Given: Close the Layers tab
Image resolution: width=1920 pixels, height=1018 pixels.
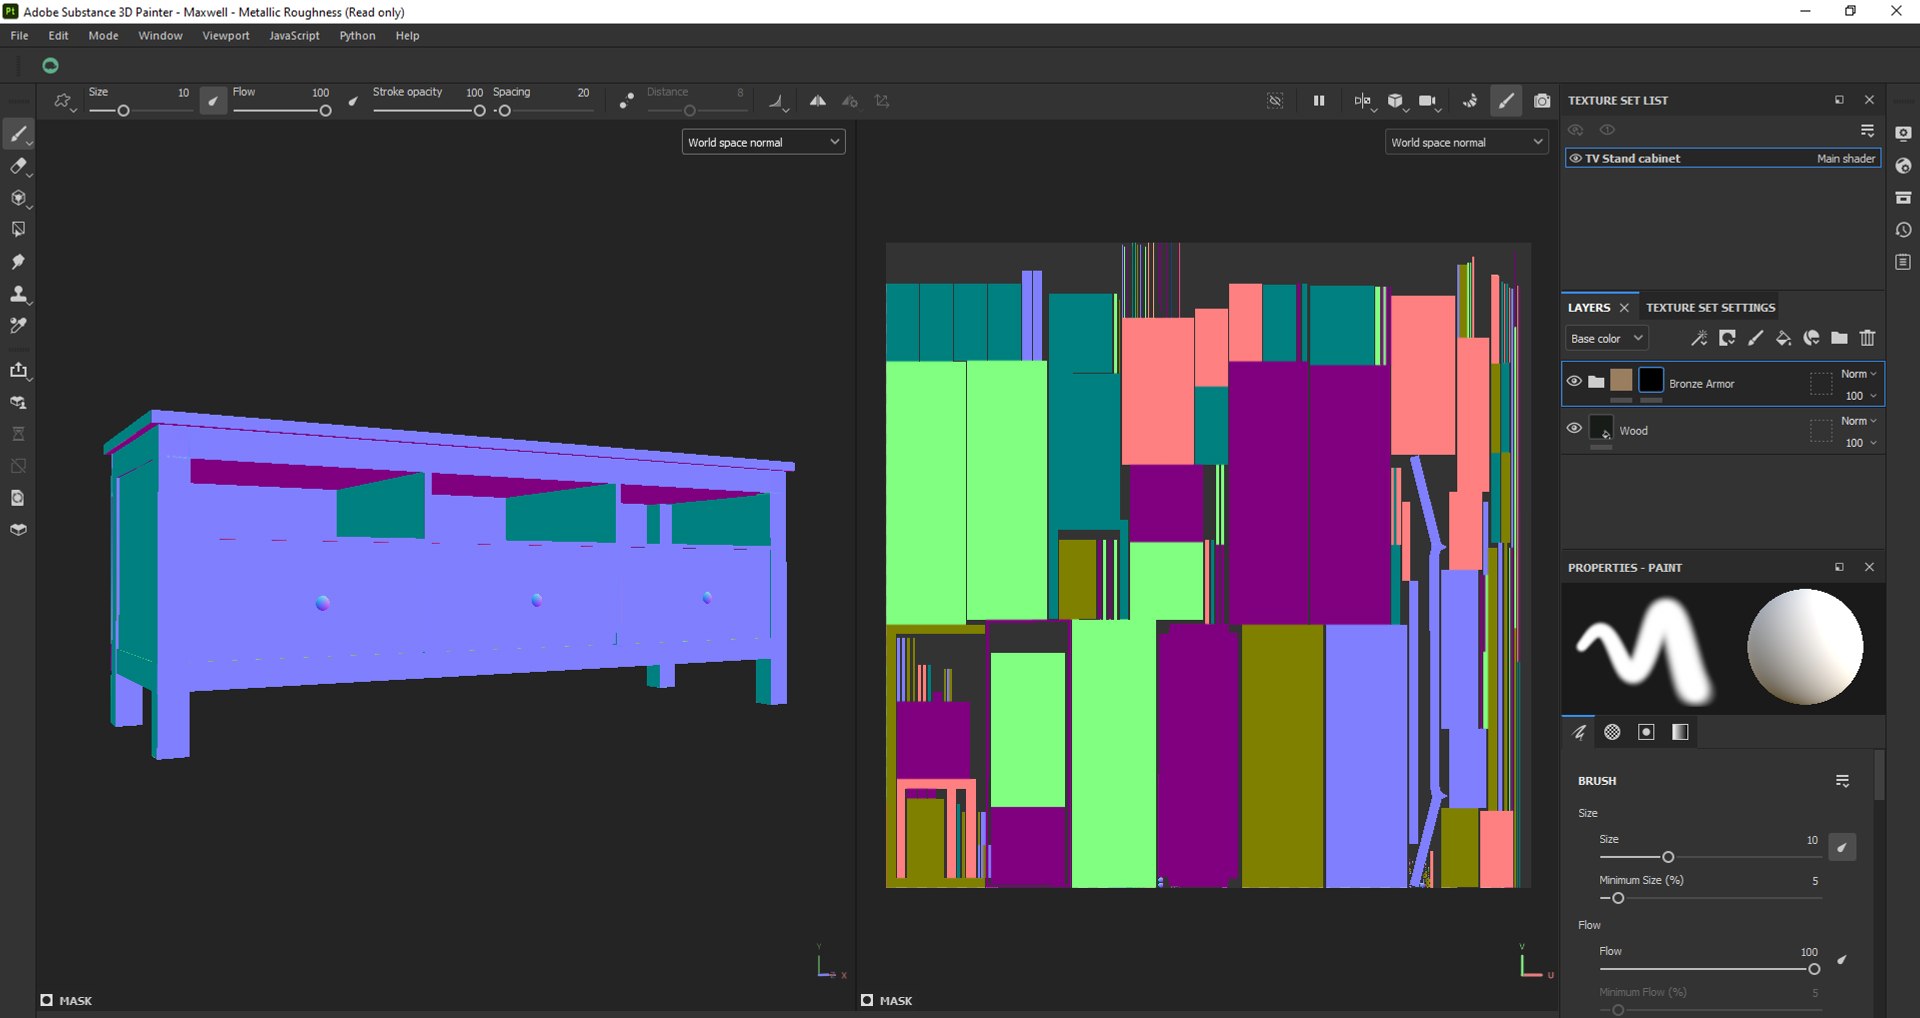Looking at the screenshot, I should [1624, 308].
